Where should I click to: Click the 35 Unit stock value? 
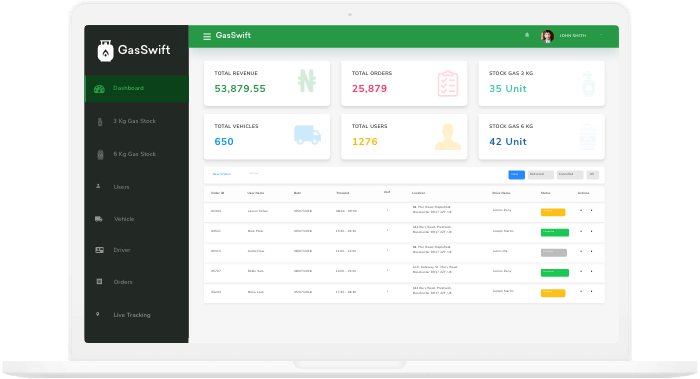508,89
